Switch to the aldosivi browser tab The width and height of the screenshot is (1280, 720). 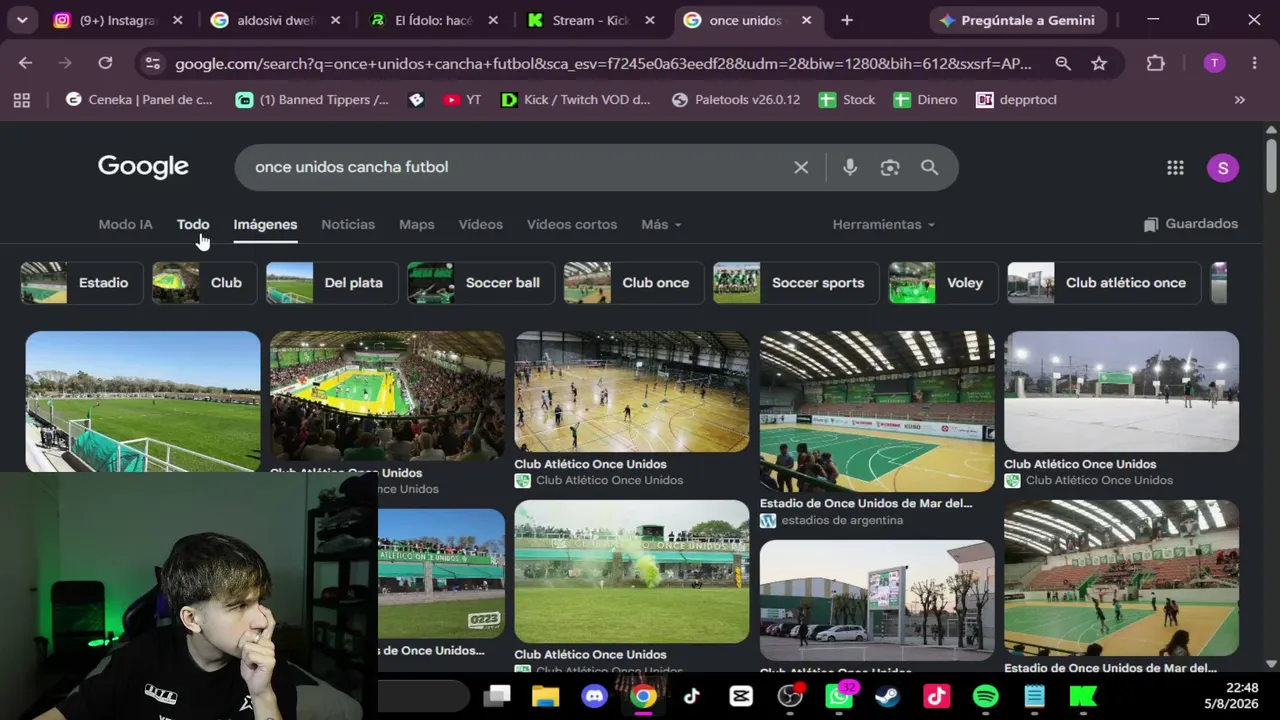275,20
